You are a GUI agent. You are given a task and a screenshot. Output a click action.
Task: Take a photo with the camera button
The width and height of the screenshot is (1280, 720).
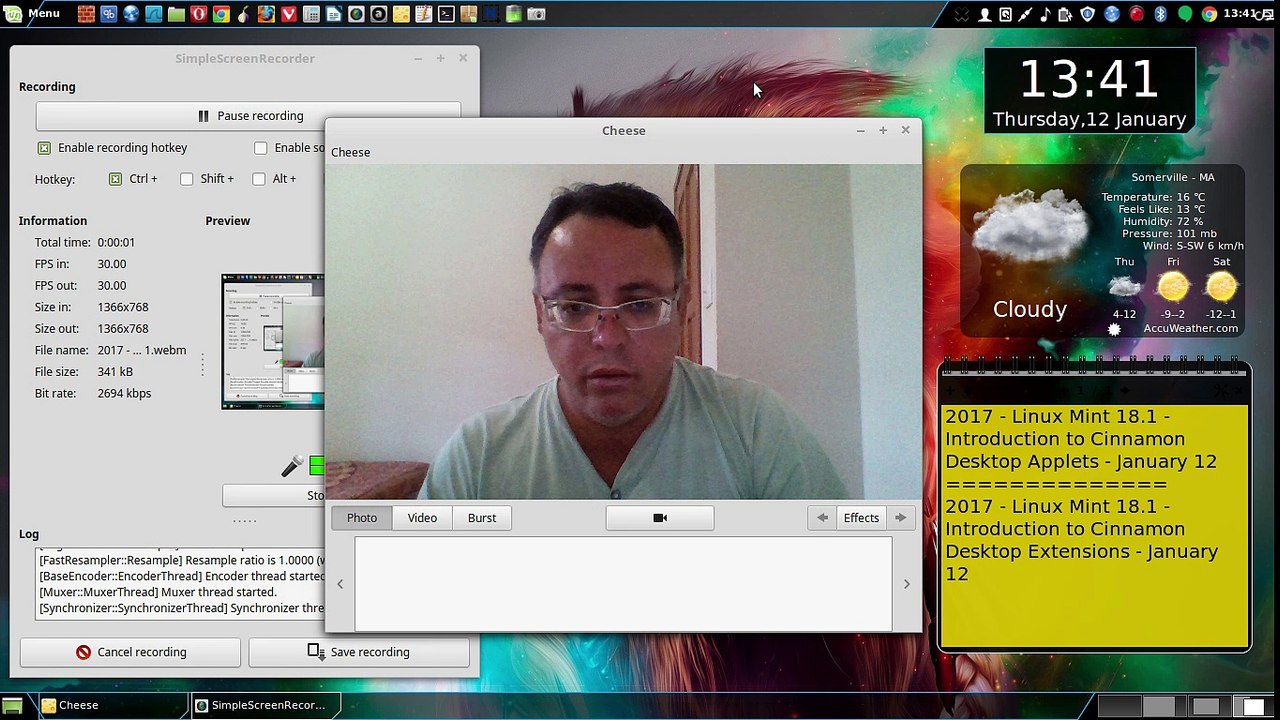pos(660,518)
